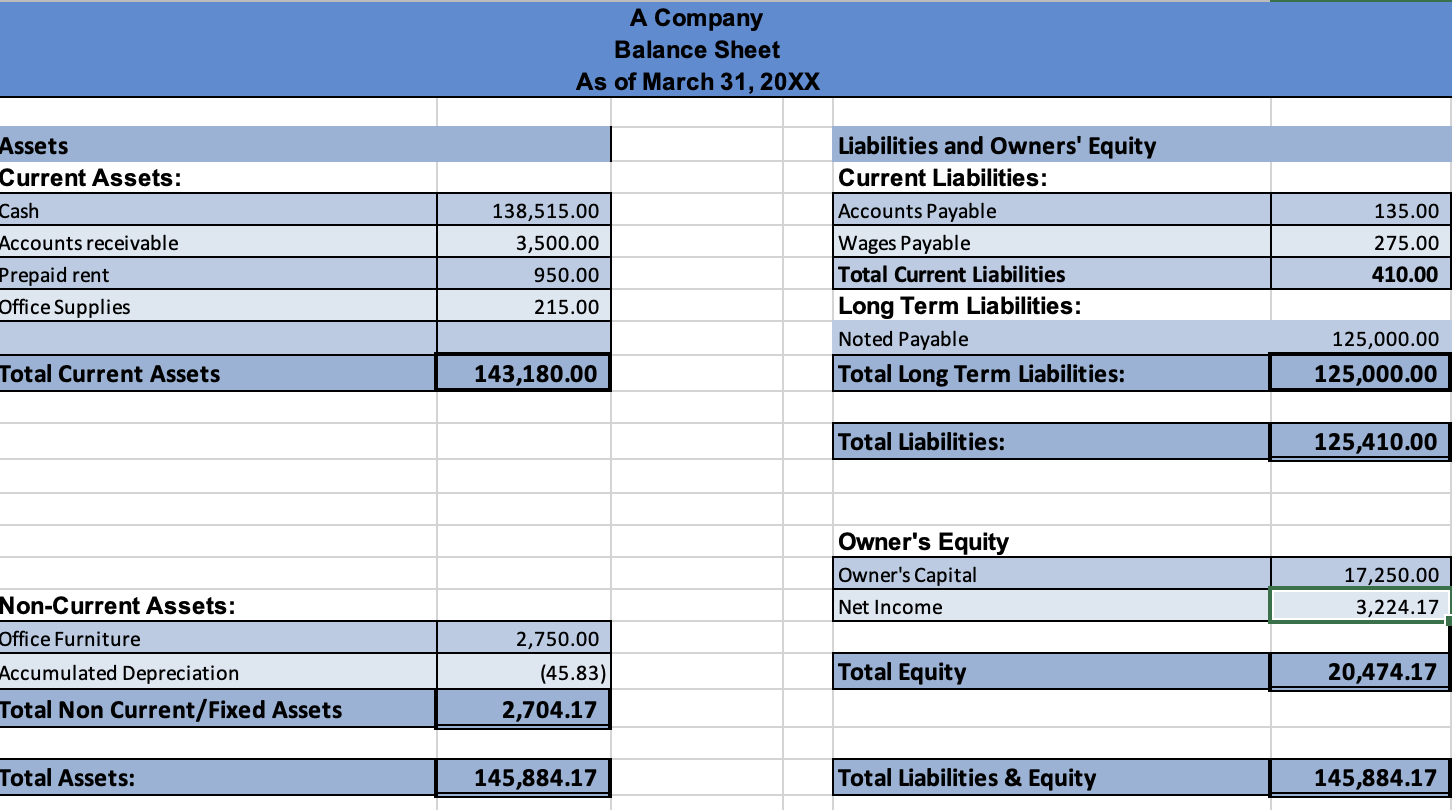Image resolution: width=1452 pixels, height=810 pixels.
Task: Select the Total Assets value 145,884.17
Action: click(x=523, y=777)
